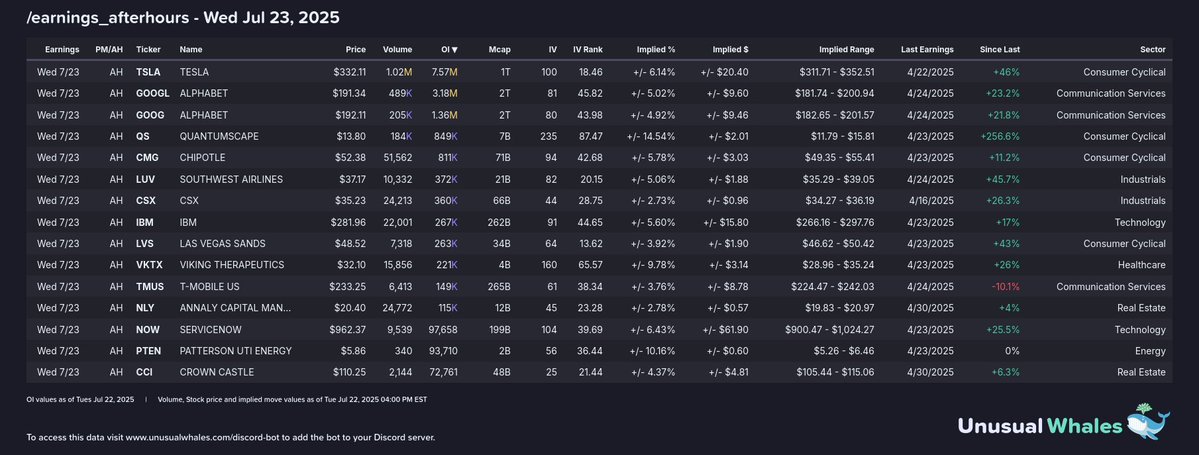Click the name ANNALY CAPITAL MAN...
Image resolution: width=1199 pixels, height=455 pixels.
236,307
